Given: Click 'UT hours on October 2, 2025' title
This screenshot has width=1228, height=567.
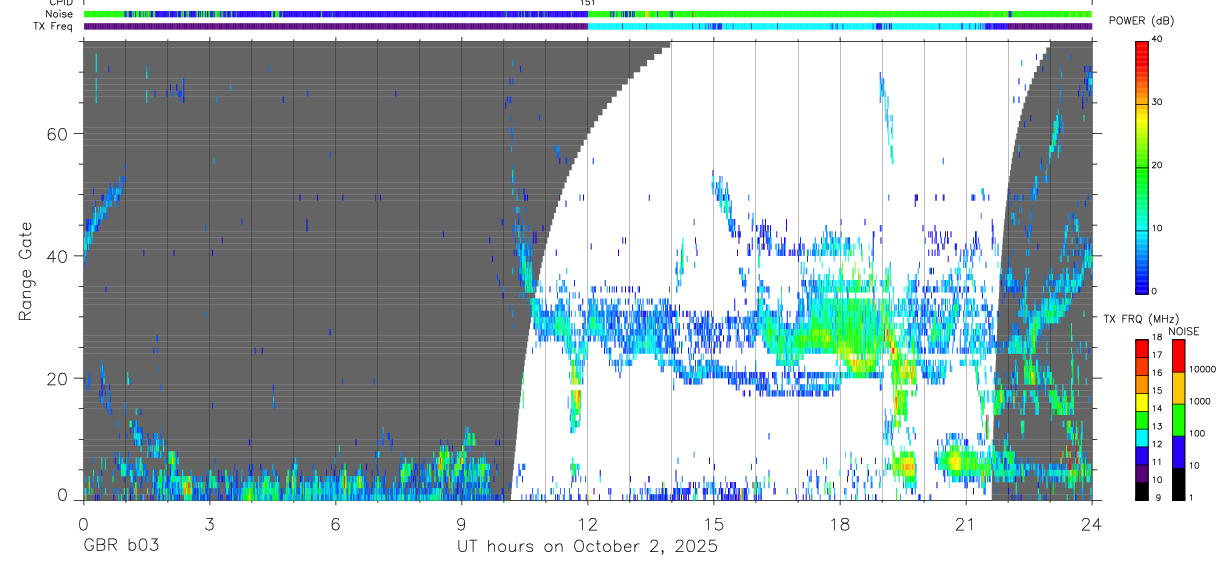Looking at the screenshot, I should 587,547.
